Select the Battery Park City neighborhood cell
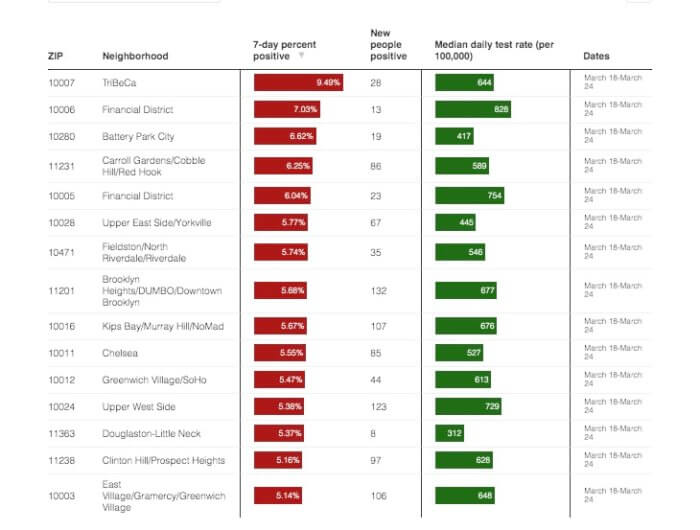 coord(138,136)
